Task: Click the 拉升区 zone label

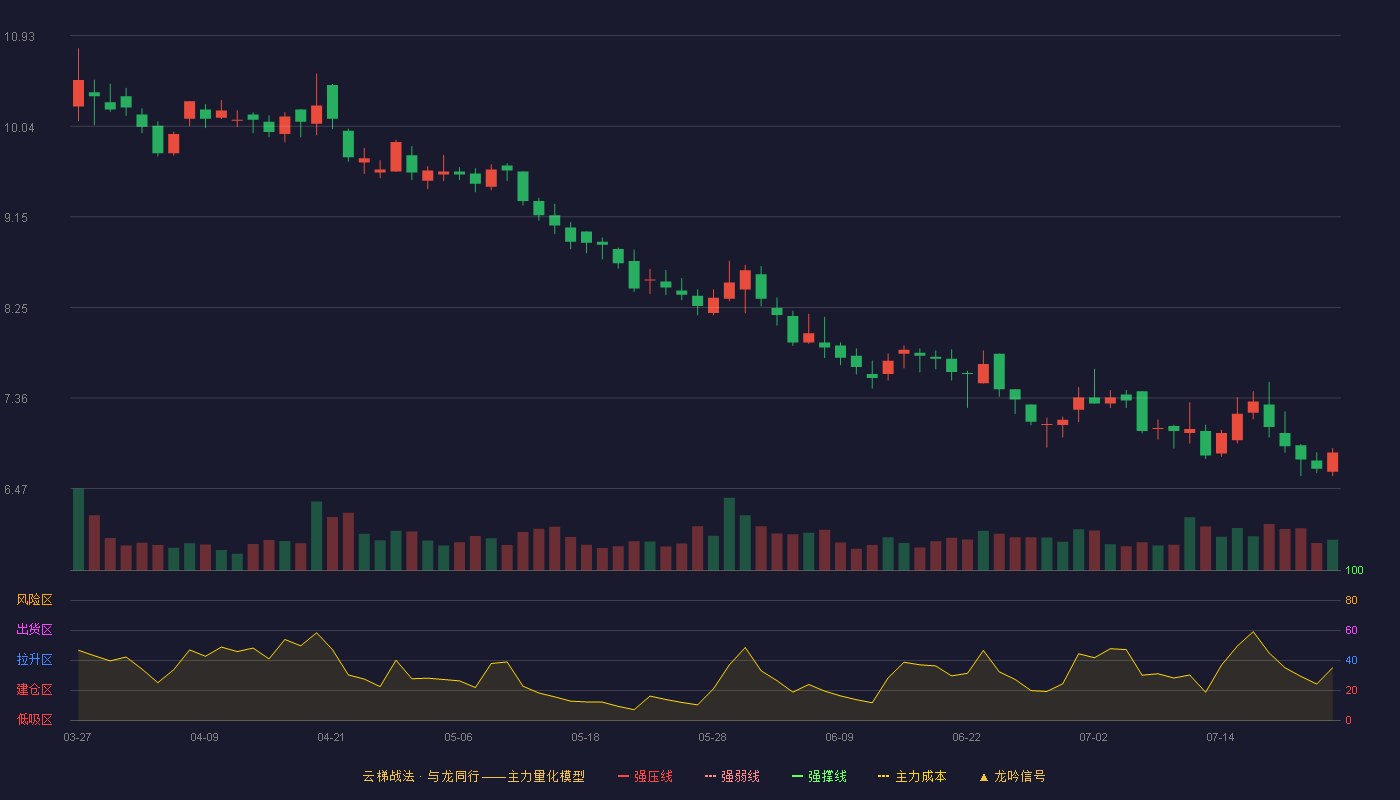Action: [x=34, y=660]
